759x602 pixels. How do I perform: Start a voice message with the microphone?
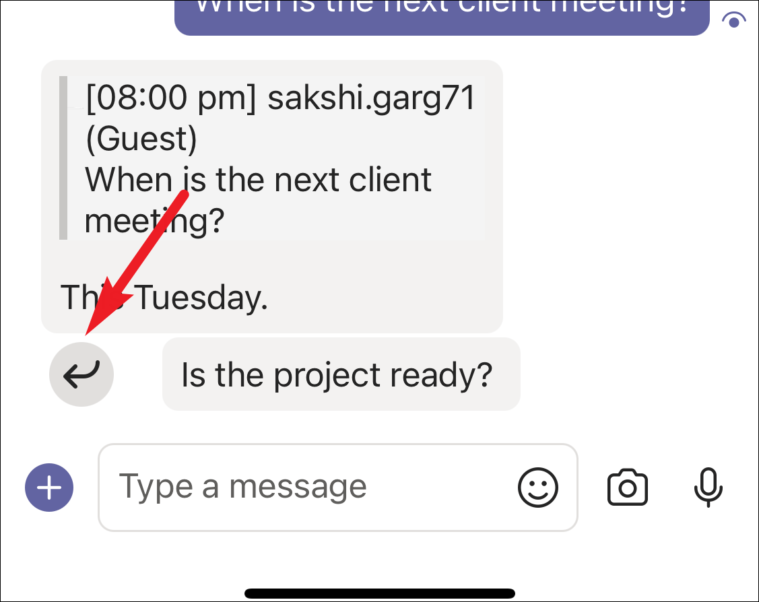(708, 487)
